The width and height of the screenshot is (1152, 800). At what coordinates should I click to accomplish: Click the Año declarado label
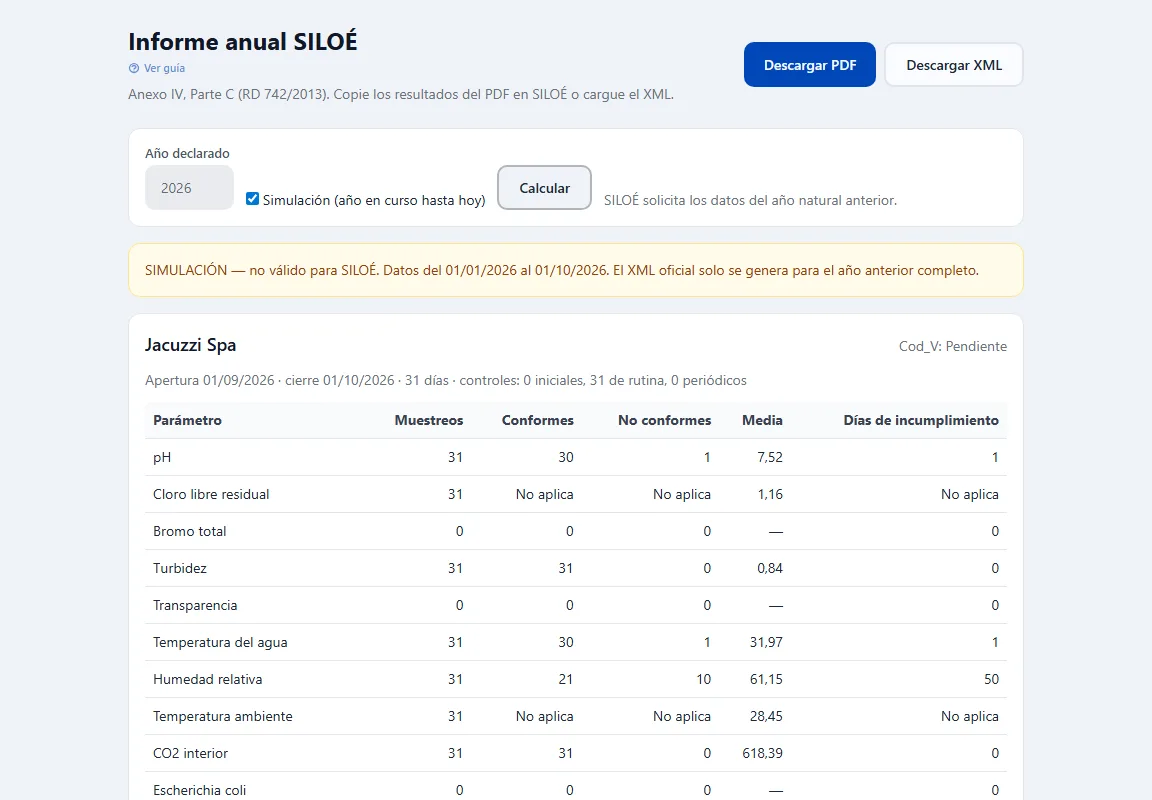pyautogui.click(x=187, y=154)
